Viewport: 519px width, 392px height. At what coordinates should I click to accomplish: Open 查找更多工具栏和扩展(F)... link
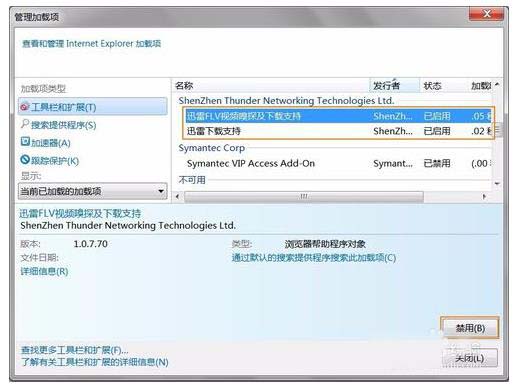coord(75,350)
